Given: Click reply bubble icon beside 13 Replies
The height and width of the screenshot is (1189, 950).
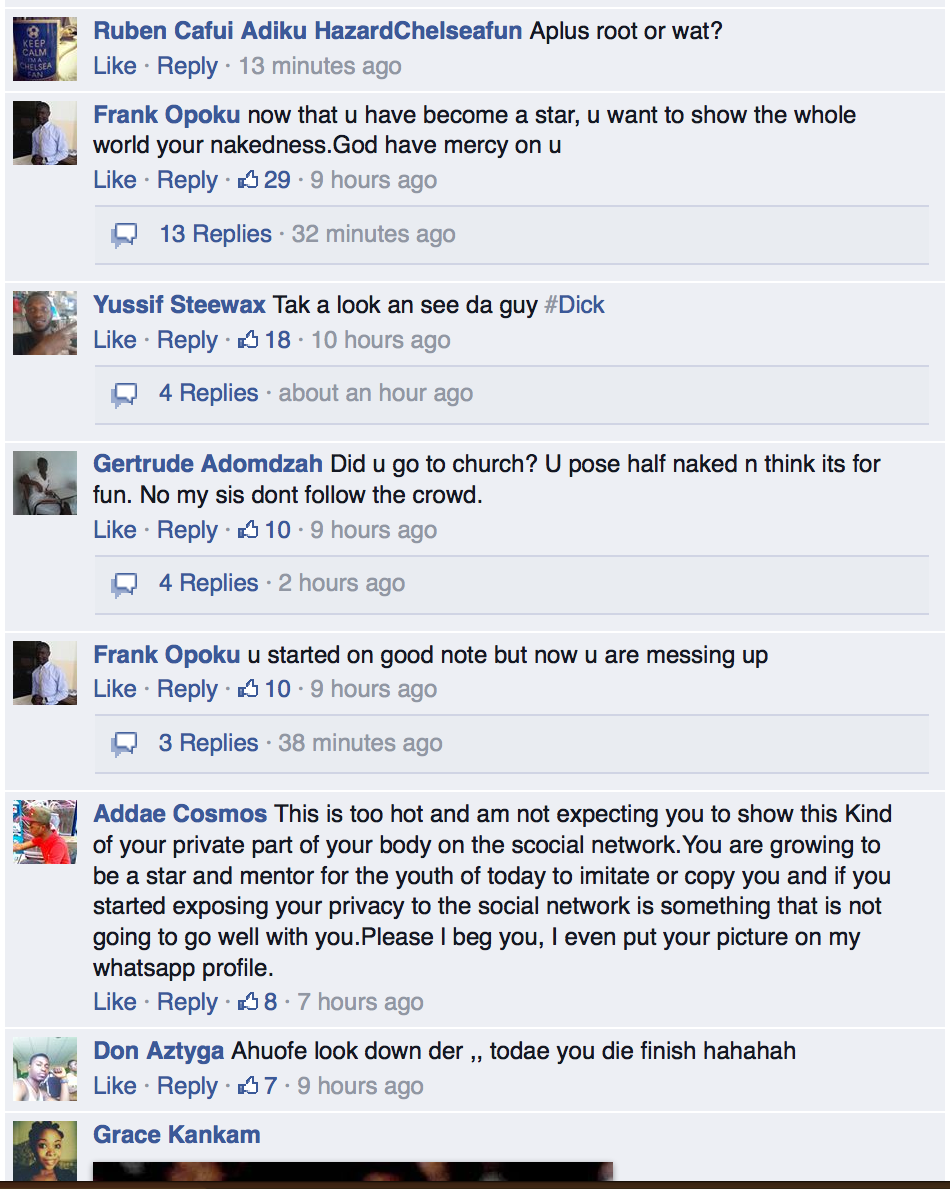Looking at the screenshot, I should point(124,235).
